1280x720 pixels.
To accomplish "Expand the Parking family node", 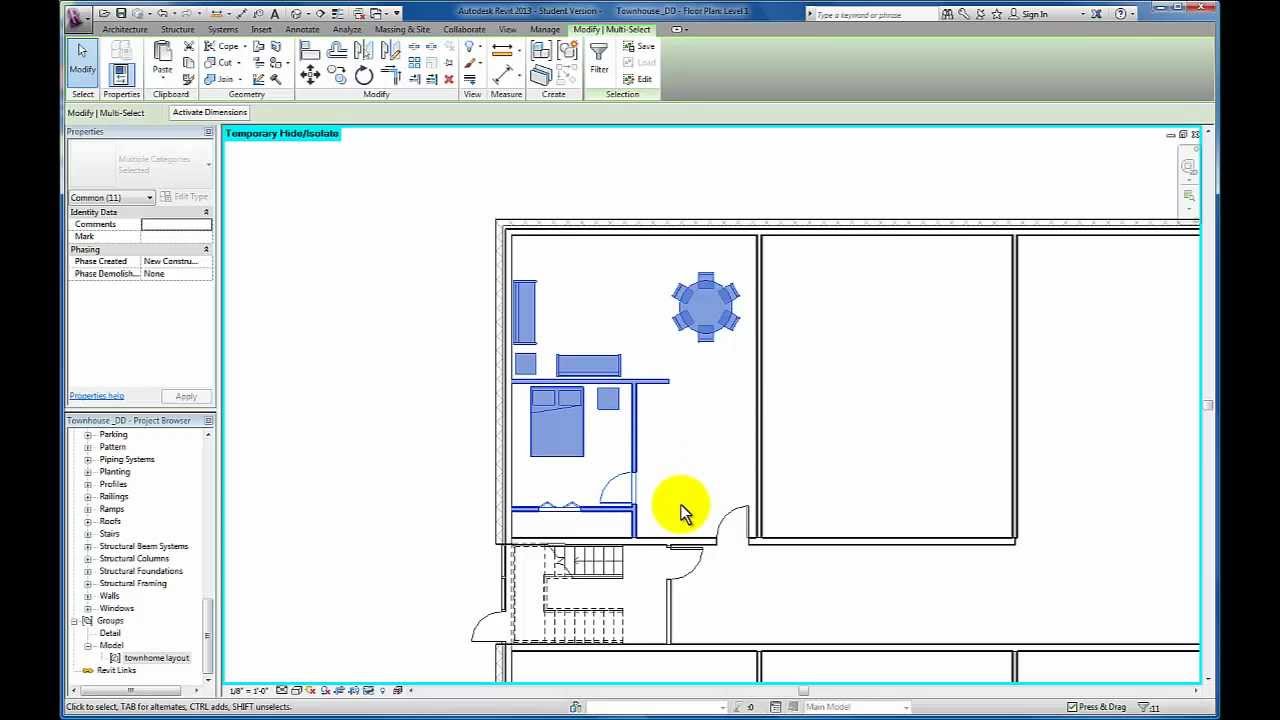I will pyautogui.click(x=88, y=435).
